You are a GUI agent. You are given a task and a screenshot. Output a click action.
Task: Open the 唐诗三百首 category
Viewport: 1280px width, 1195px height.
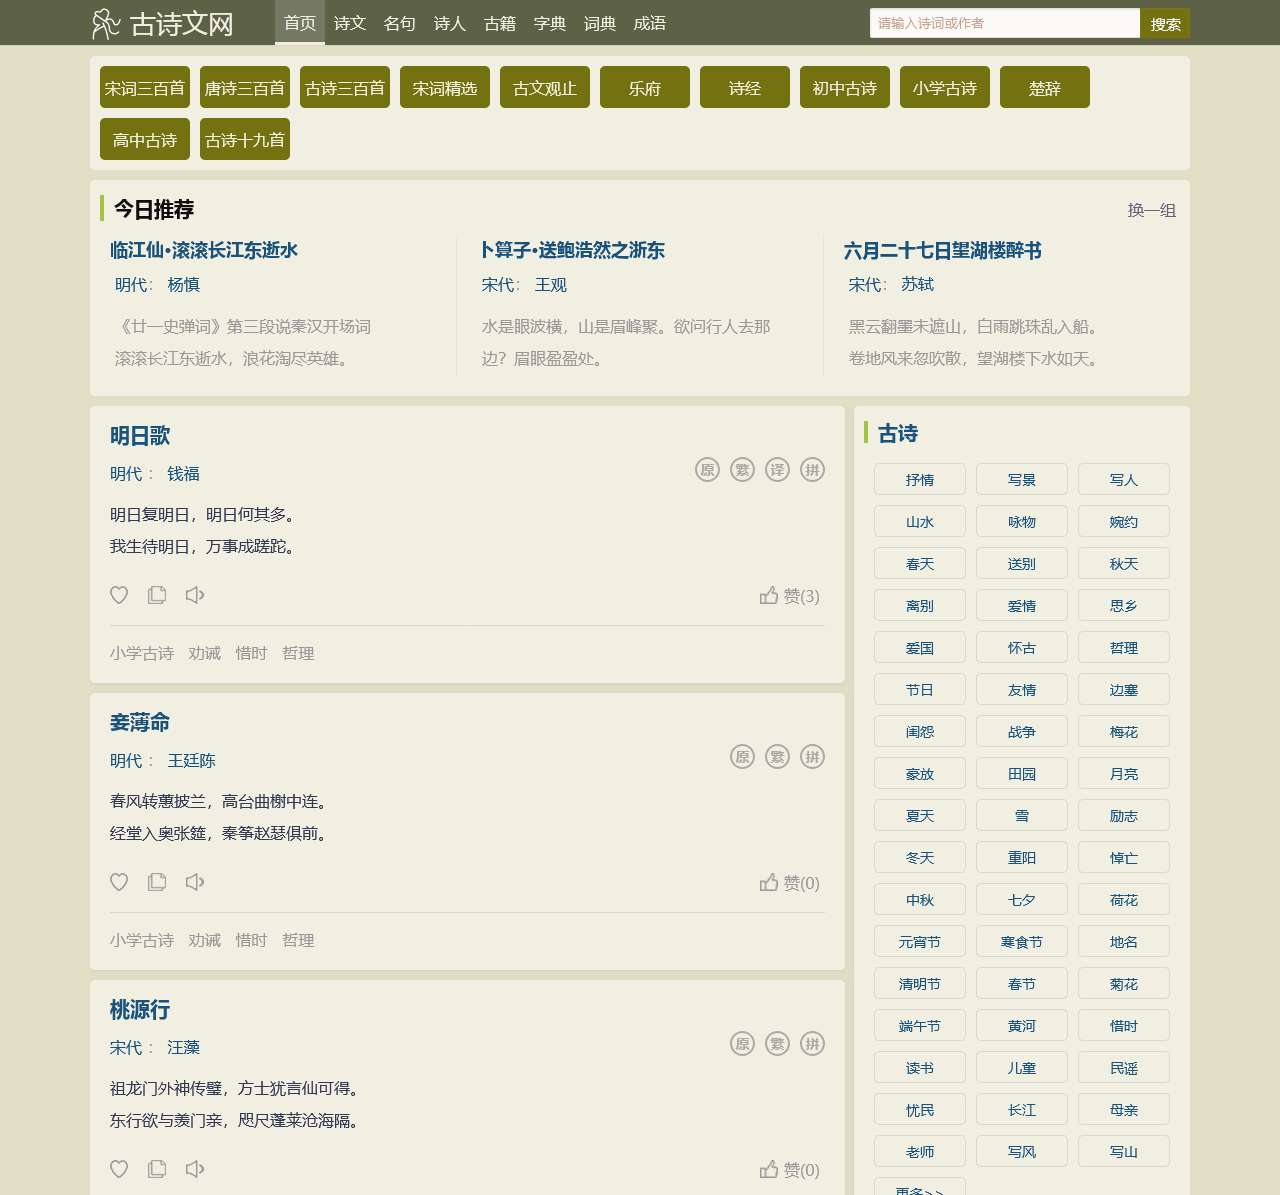coord(244,87)
